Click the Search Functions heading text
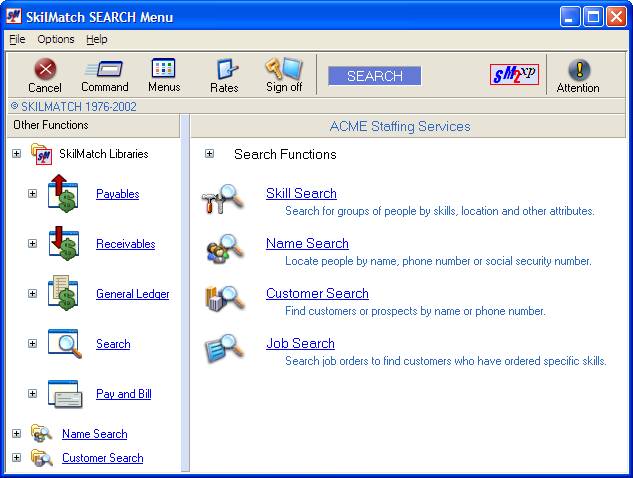The height and width of the screenshot is (478, 633). tap(285, 154)
